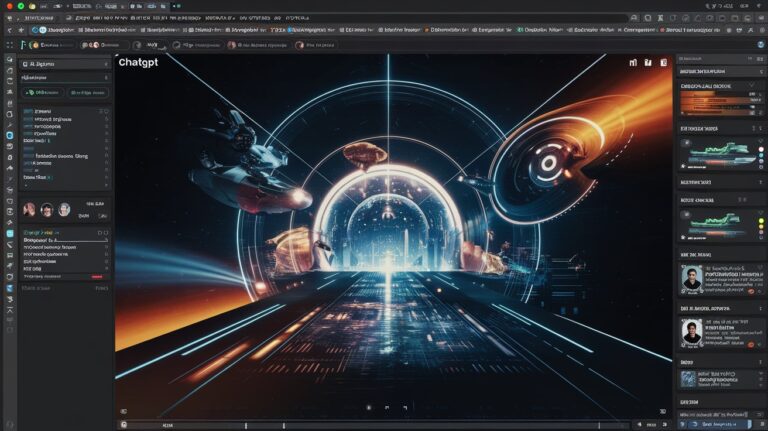Image resolution: width=768 pixels, height=431 pixels.
Task: Collapse the top right-panel section using its chevron
Action: point(760,72)
